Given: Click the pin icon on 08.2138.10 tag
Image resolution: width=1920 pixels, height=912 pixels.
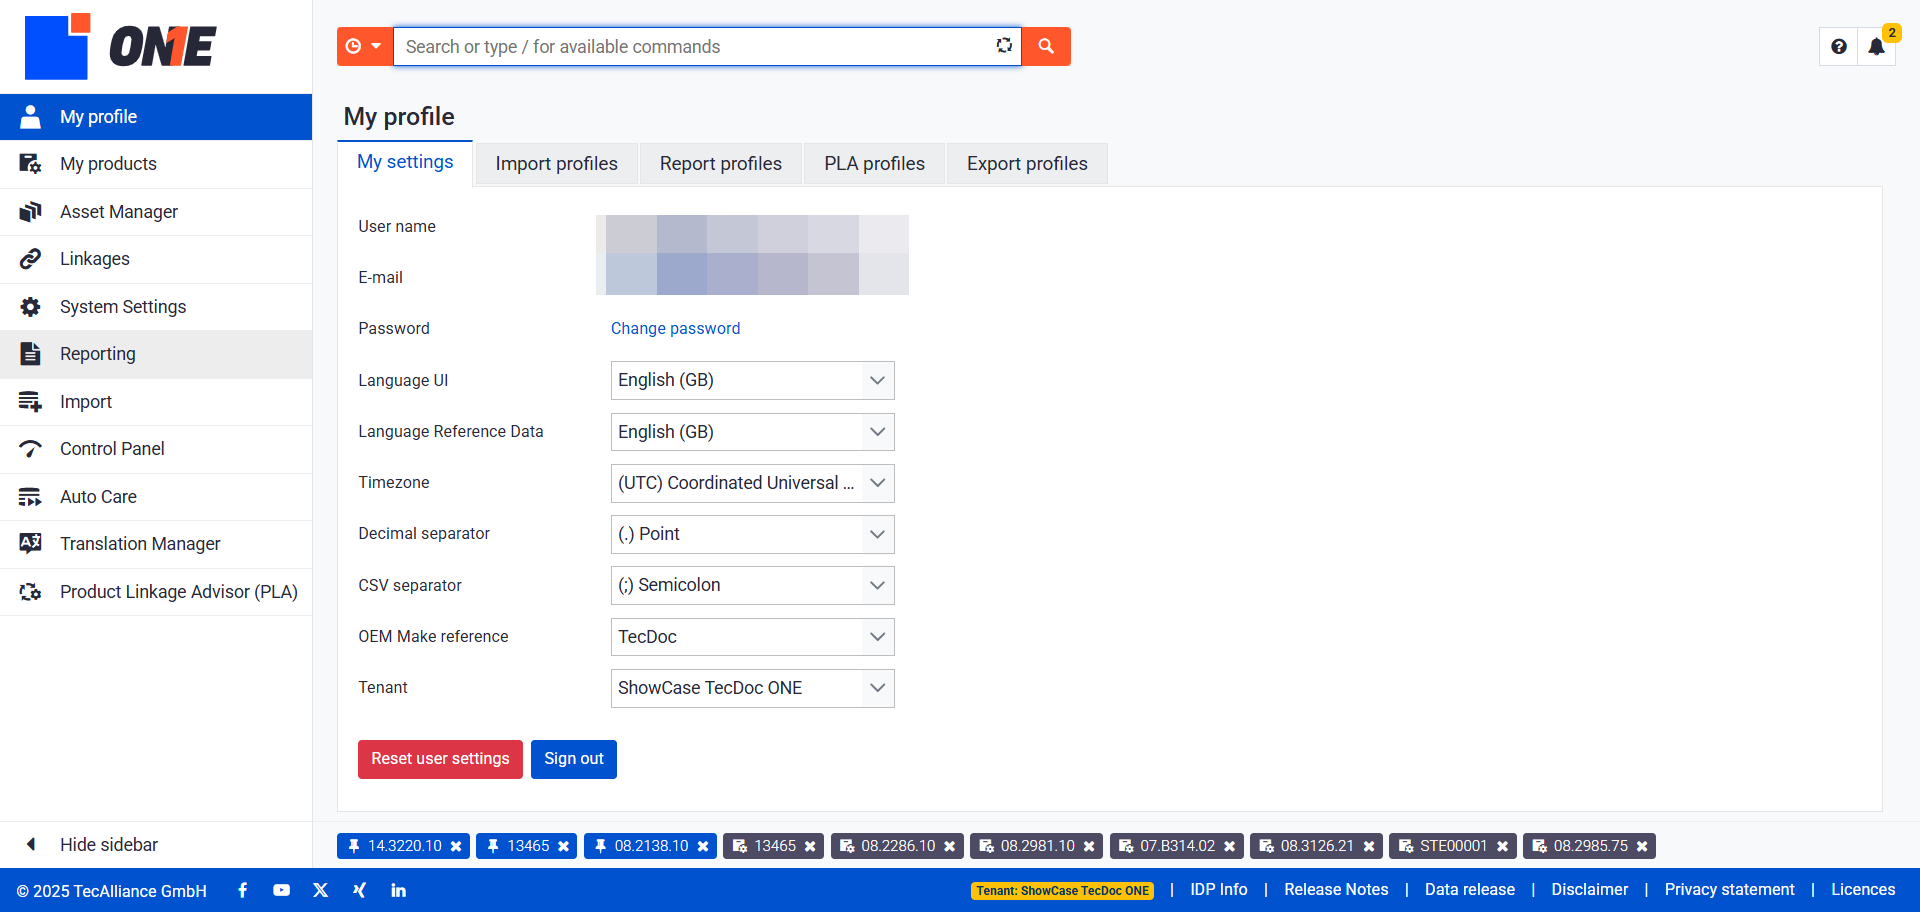Looking at the screenshot, I should (x=601, y=846).
